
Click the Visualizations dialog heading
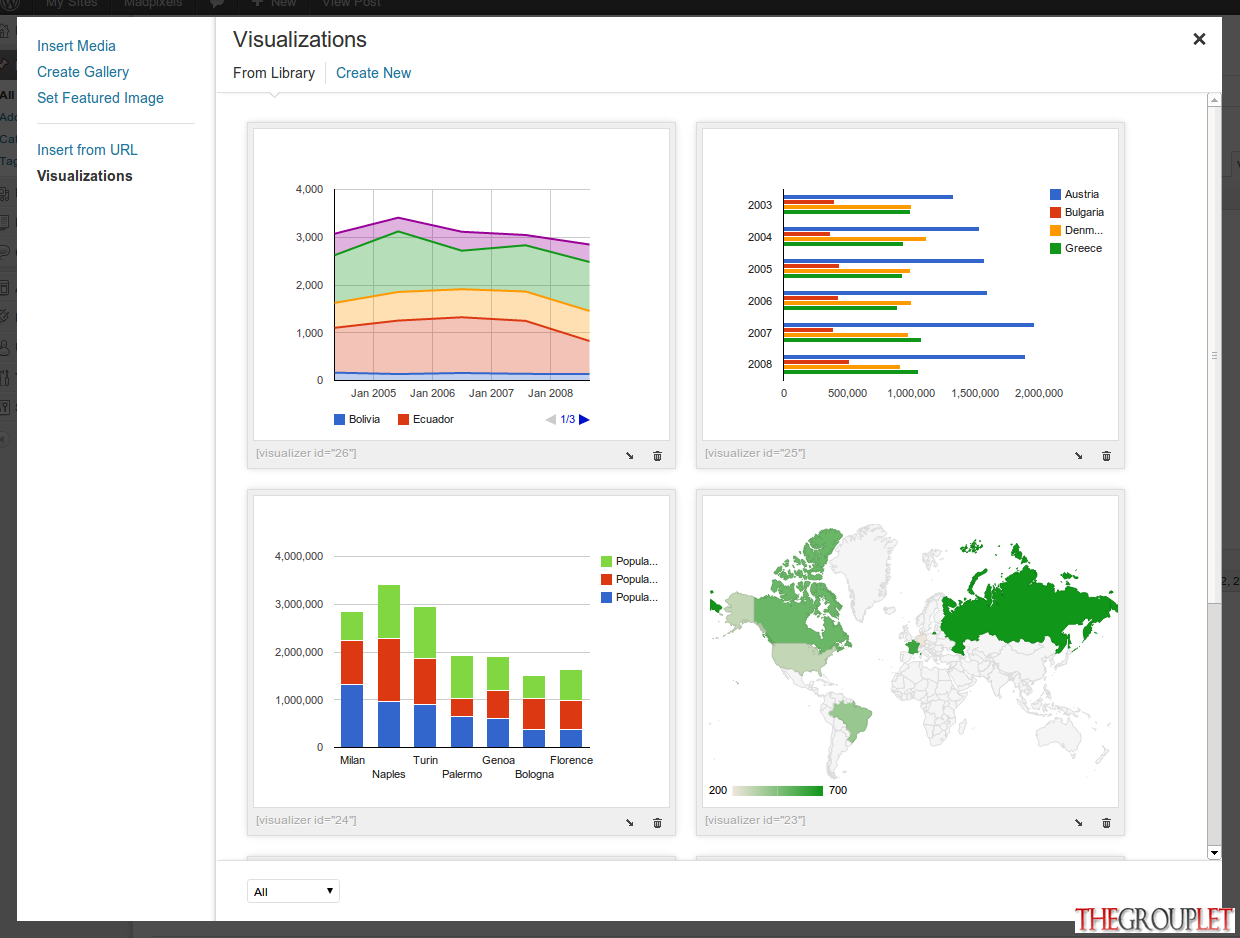(x=300, y=39)
